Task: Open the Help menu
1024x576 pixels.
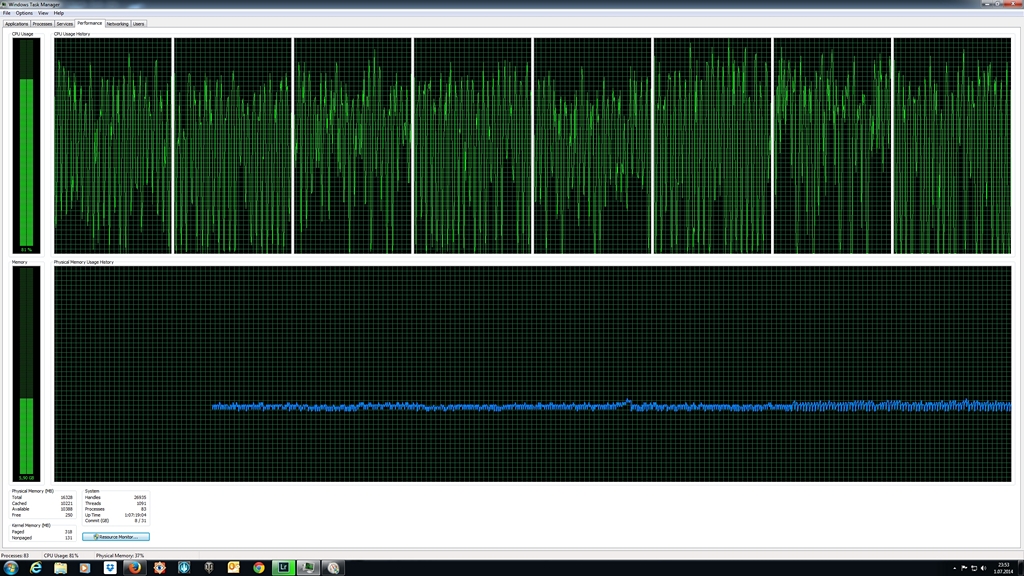Action: click(59, 13)
